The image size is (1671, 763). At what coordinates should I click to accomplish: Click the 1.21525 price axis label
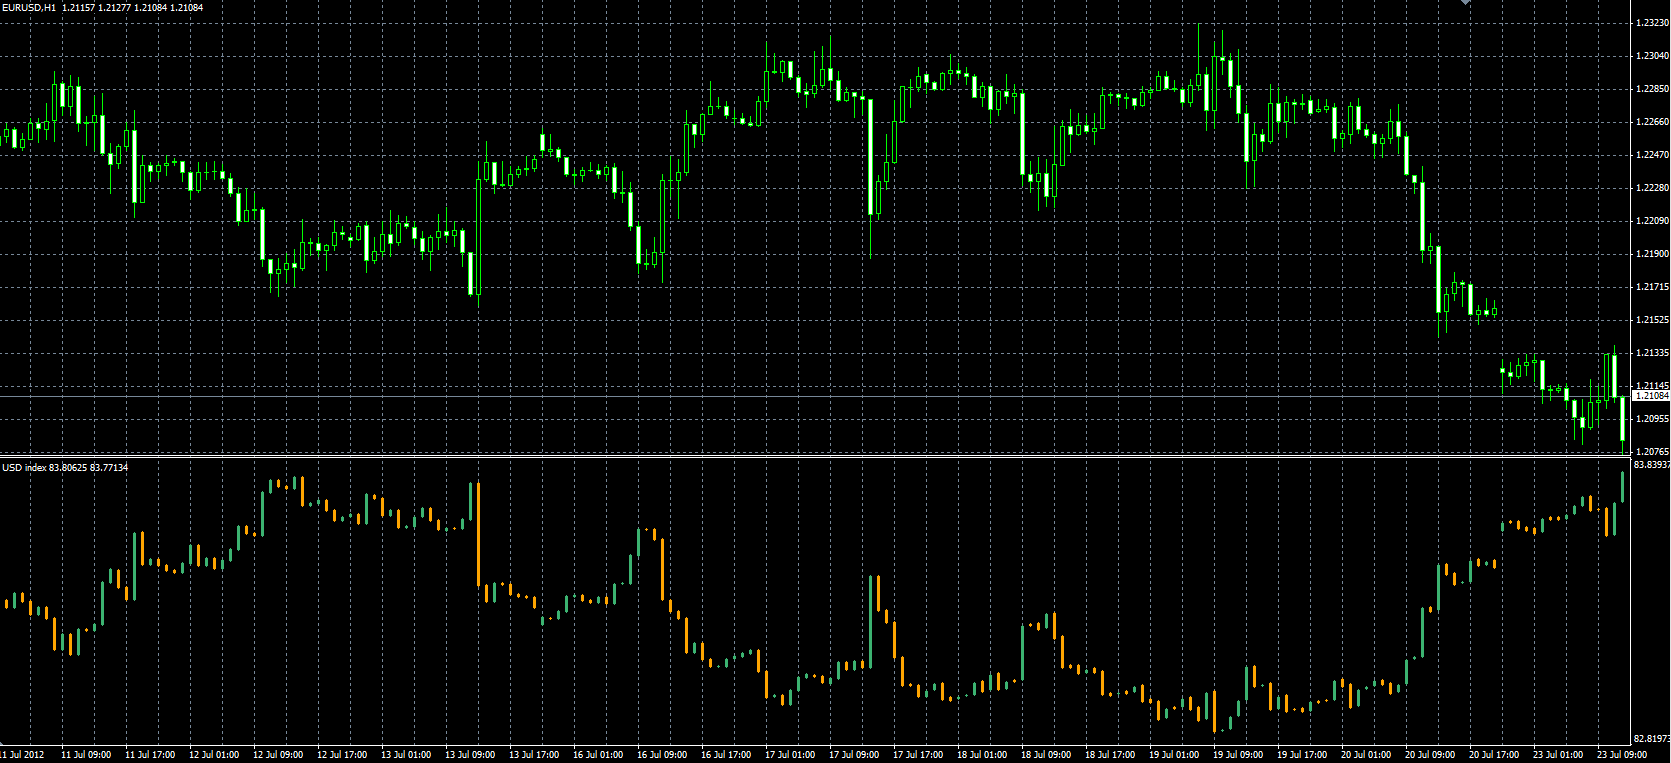coord(1652,320)
